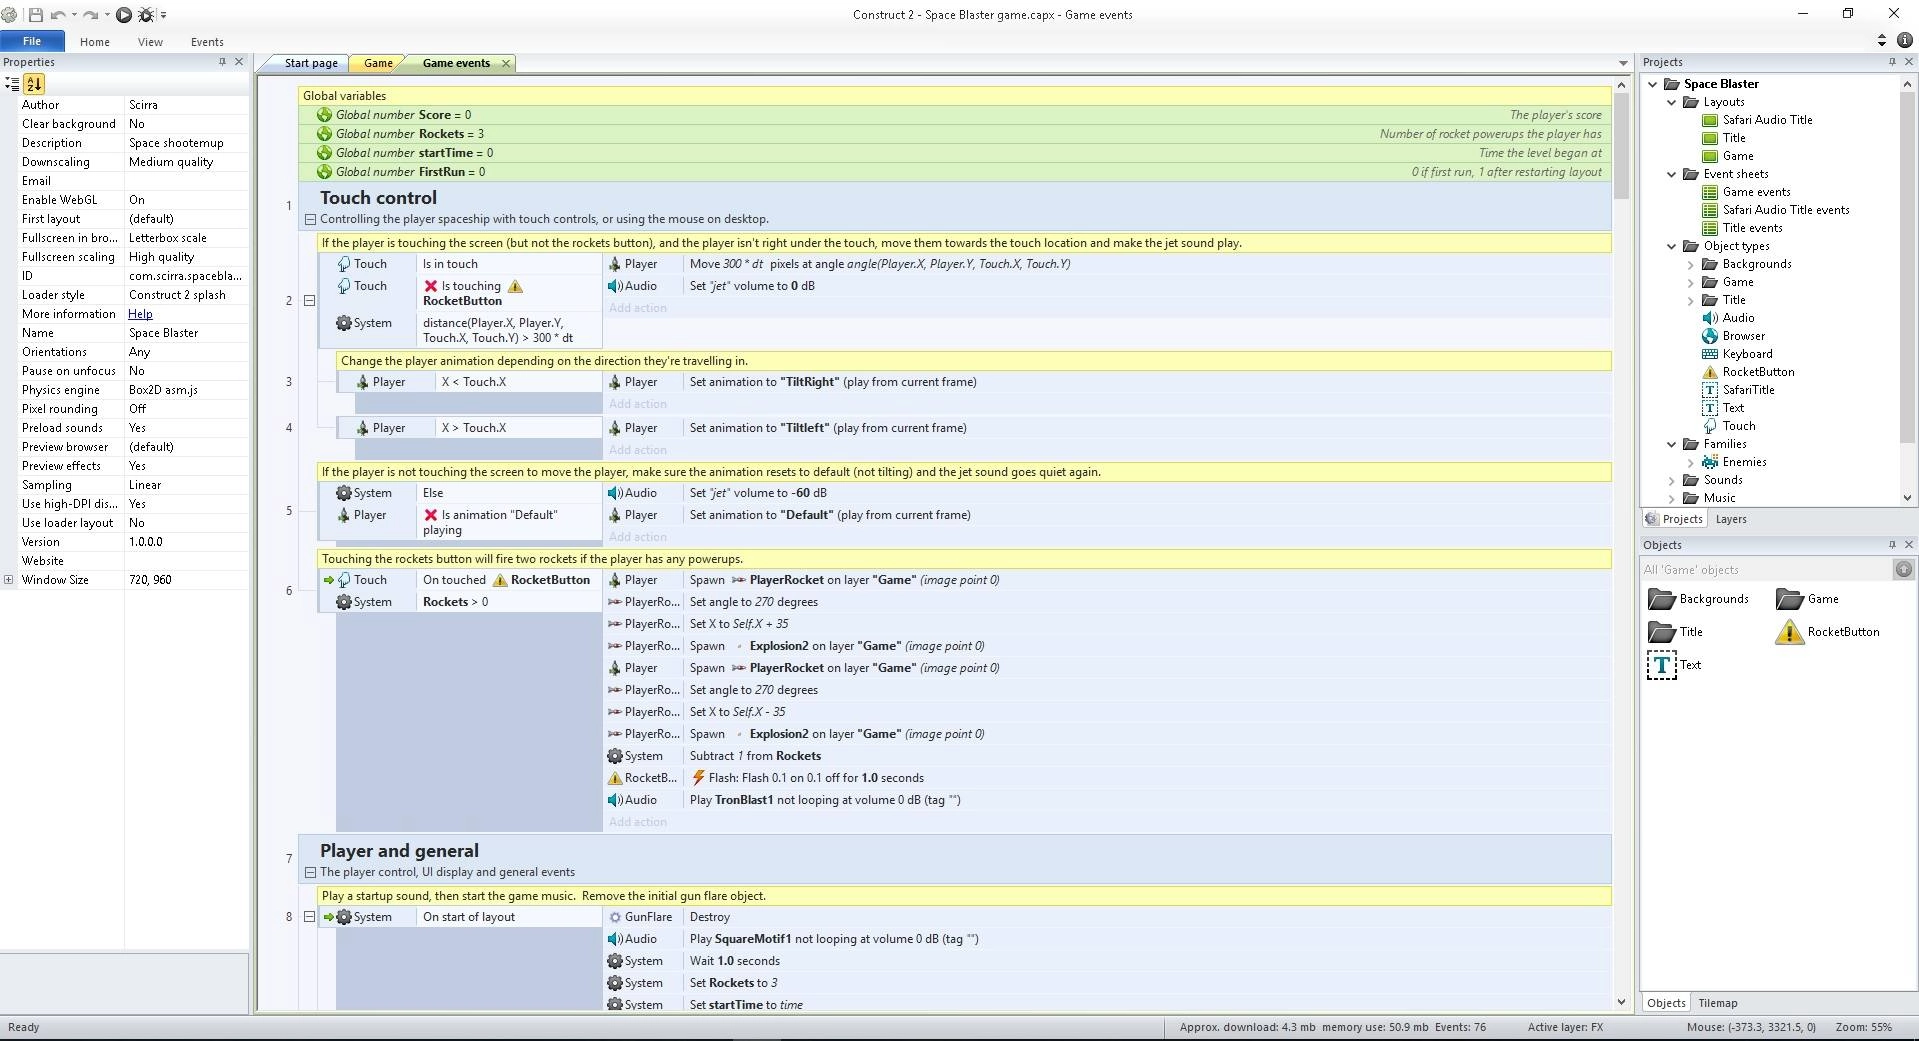This screenshot has width=1919, height=1041.
Task: Collapse event 2 sub-events
Action: (x=309, y=300)
